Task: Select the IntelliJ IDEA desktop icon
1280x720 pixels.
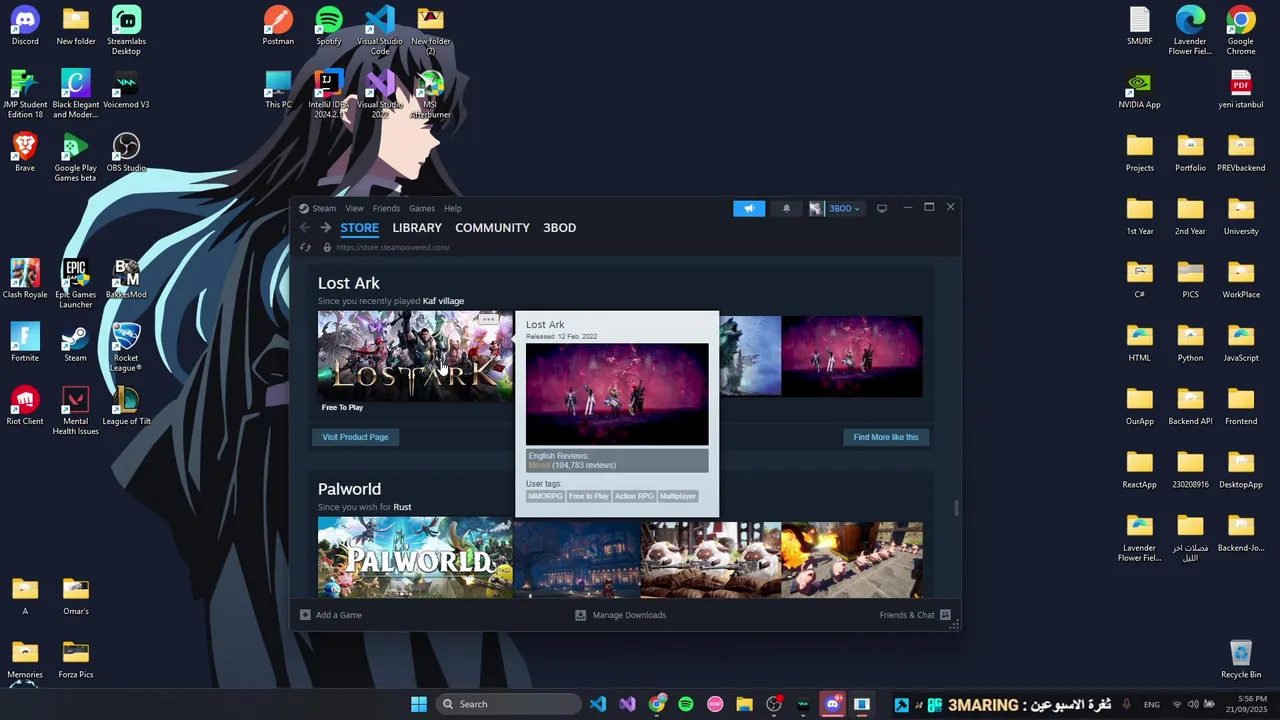Action: [x=329, y=94]
